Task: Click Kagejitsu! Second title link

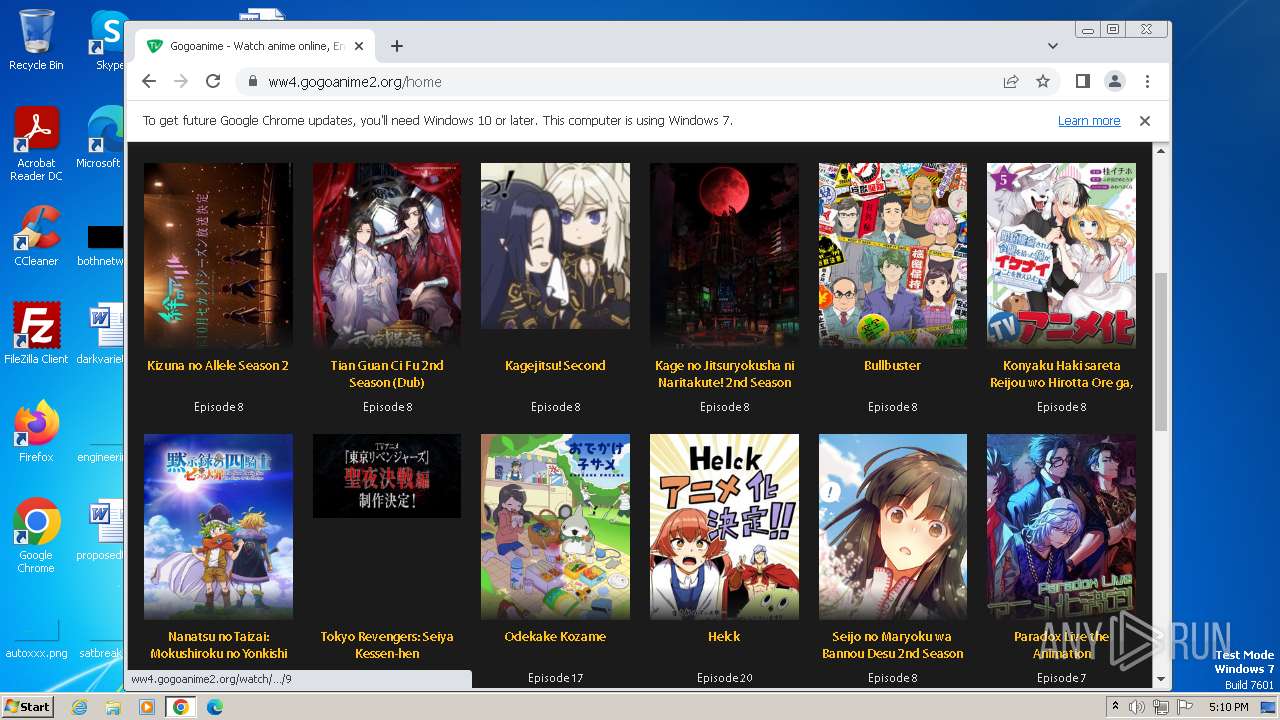Action: click(555, 366)
